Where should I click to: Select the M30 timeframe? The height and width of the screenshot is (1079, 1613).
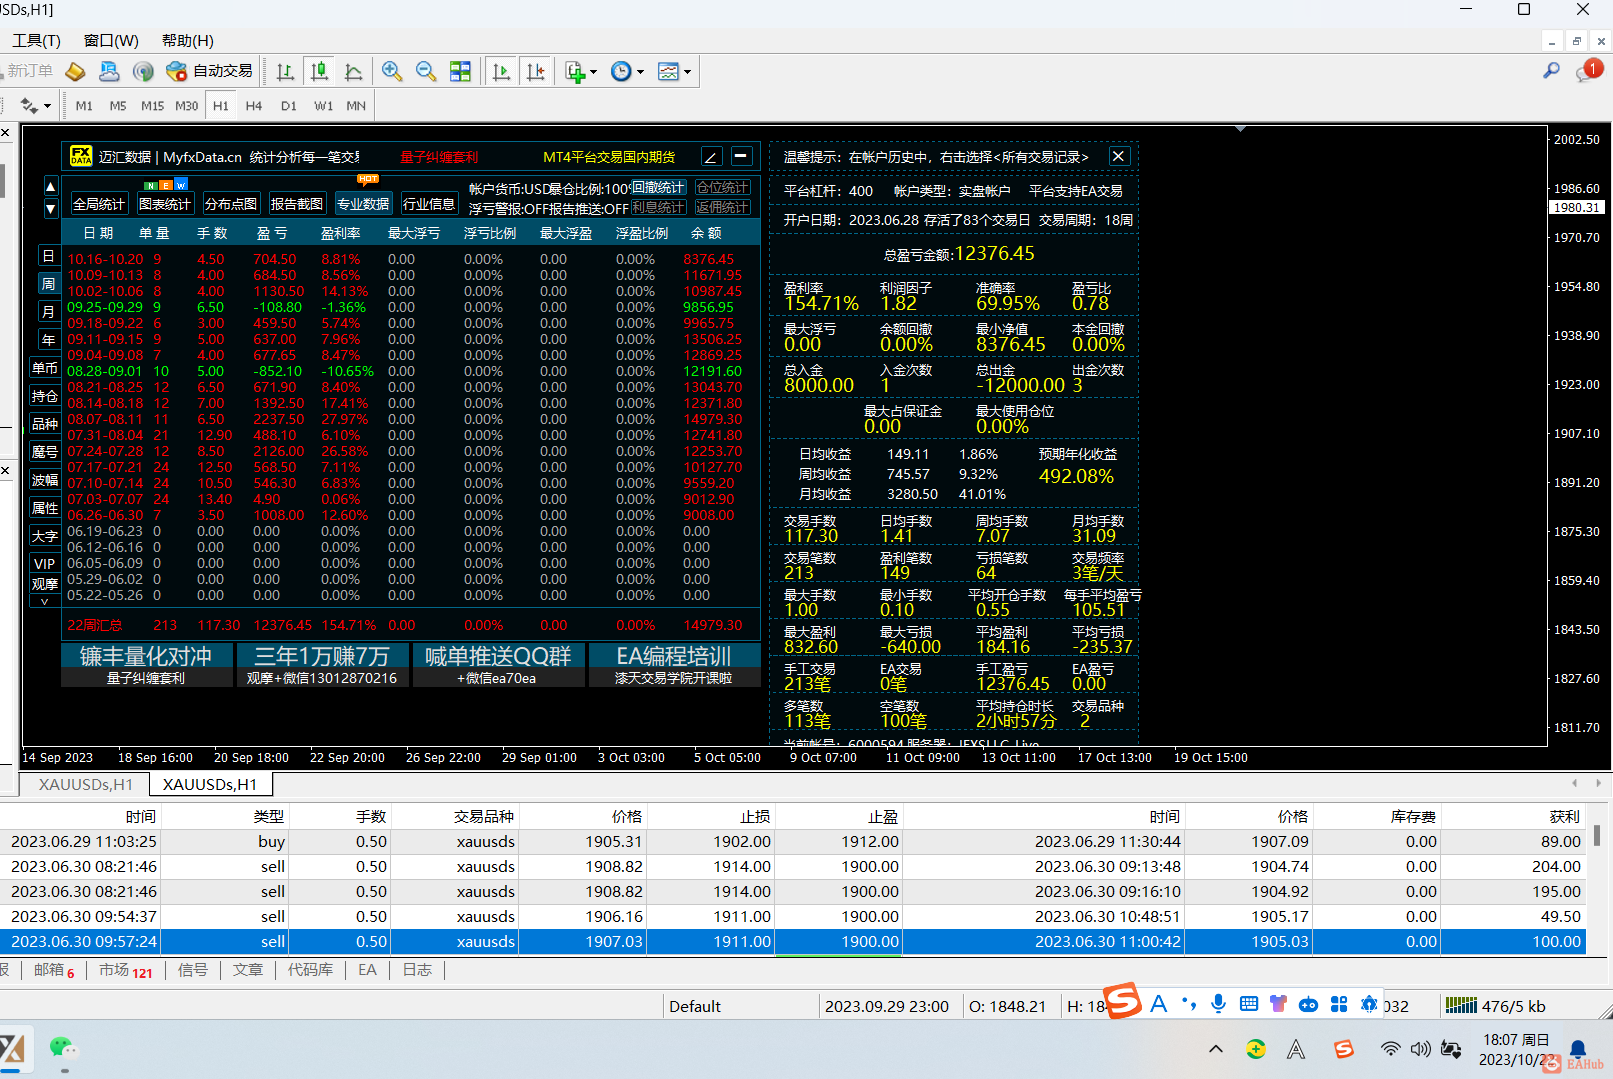(187, 105)
